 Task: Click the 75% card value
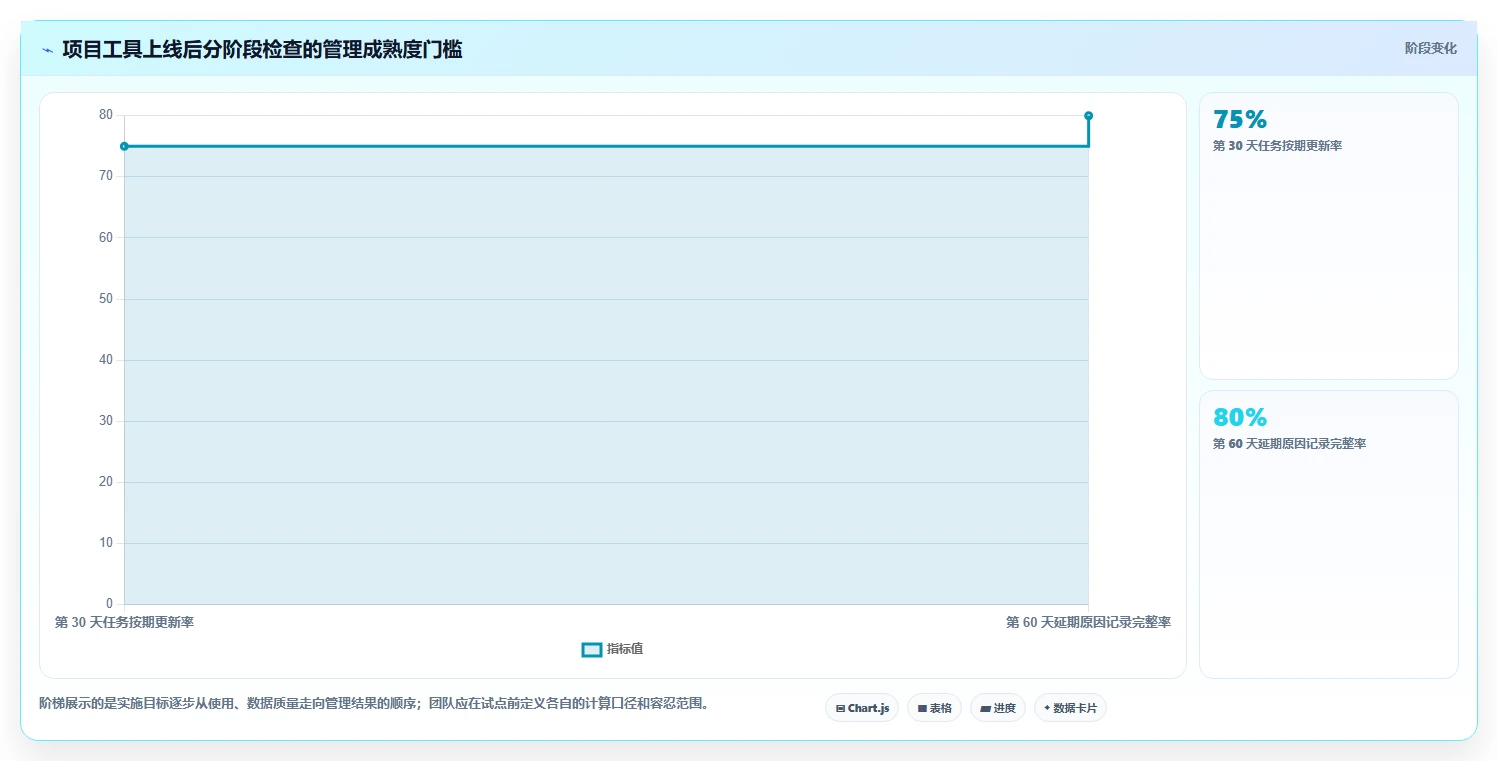click(1240, 119)
